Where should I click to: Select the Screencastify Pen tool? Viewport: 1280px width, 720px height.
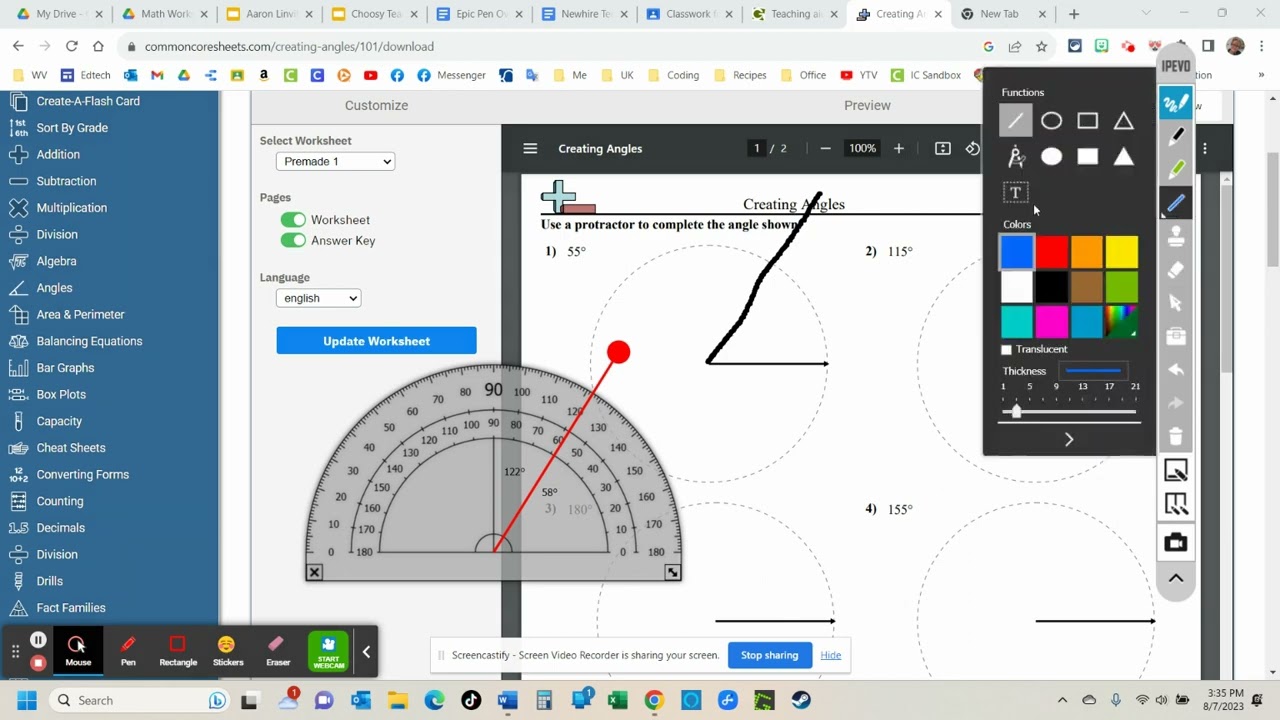(128, 651)
